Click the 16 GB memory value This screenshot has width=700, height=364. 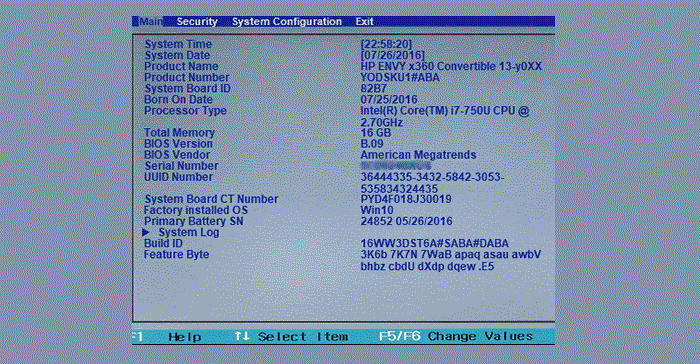(x=375, y=133)
